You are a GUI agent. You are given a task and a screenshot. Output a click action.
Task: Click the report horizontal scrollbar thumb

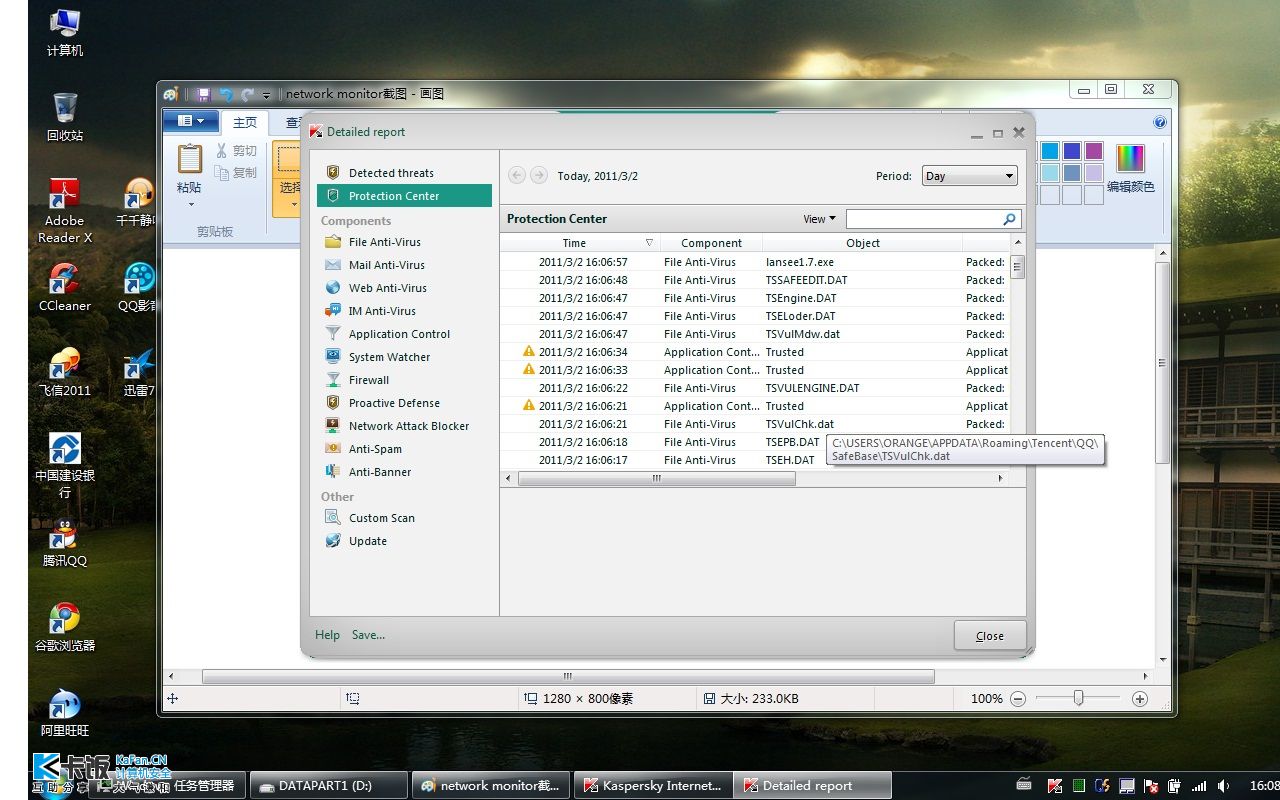tap(656, 479)
